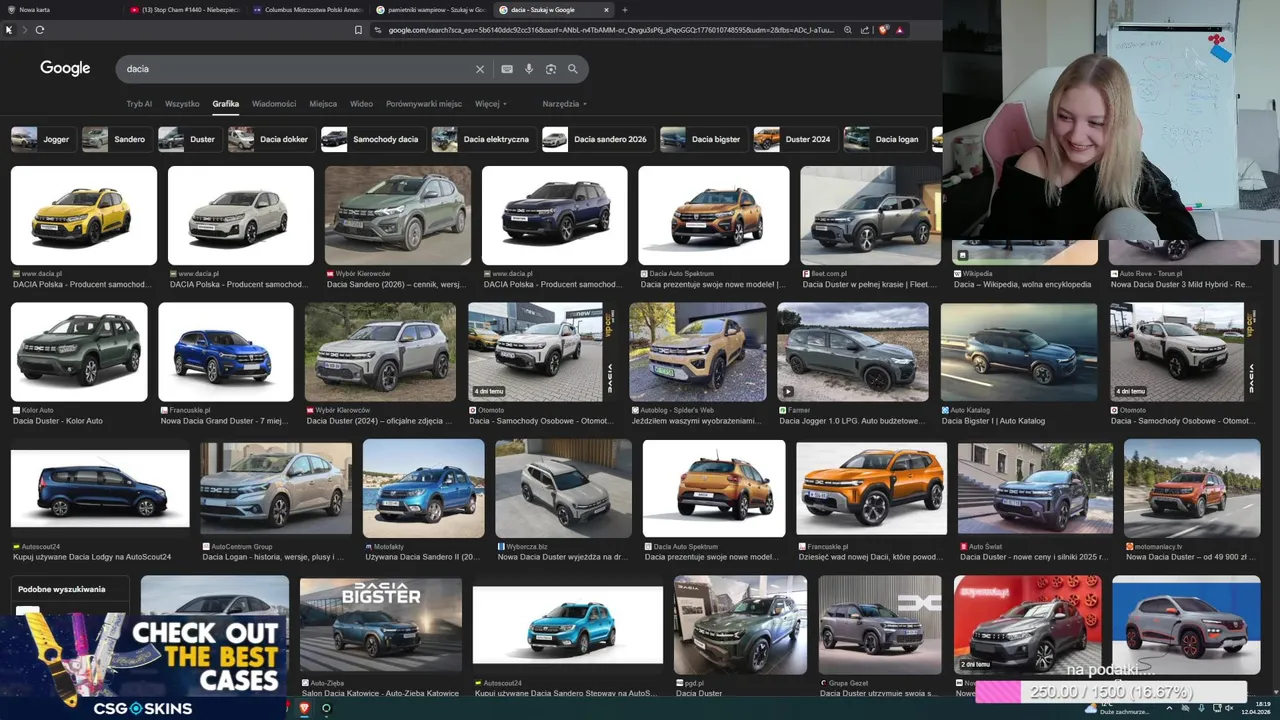Bookmark this page with the bookmark icon

(358, 30)
